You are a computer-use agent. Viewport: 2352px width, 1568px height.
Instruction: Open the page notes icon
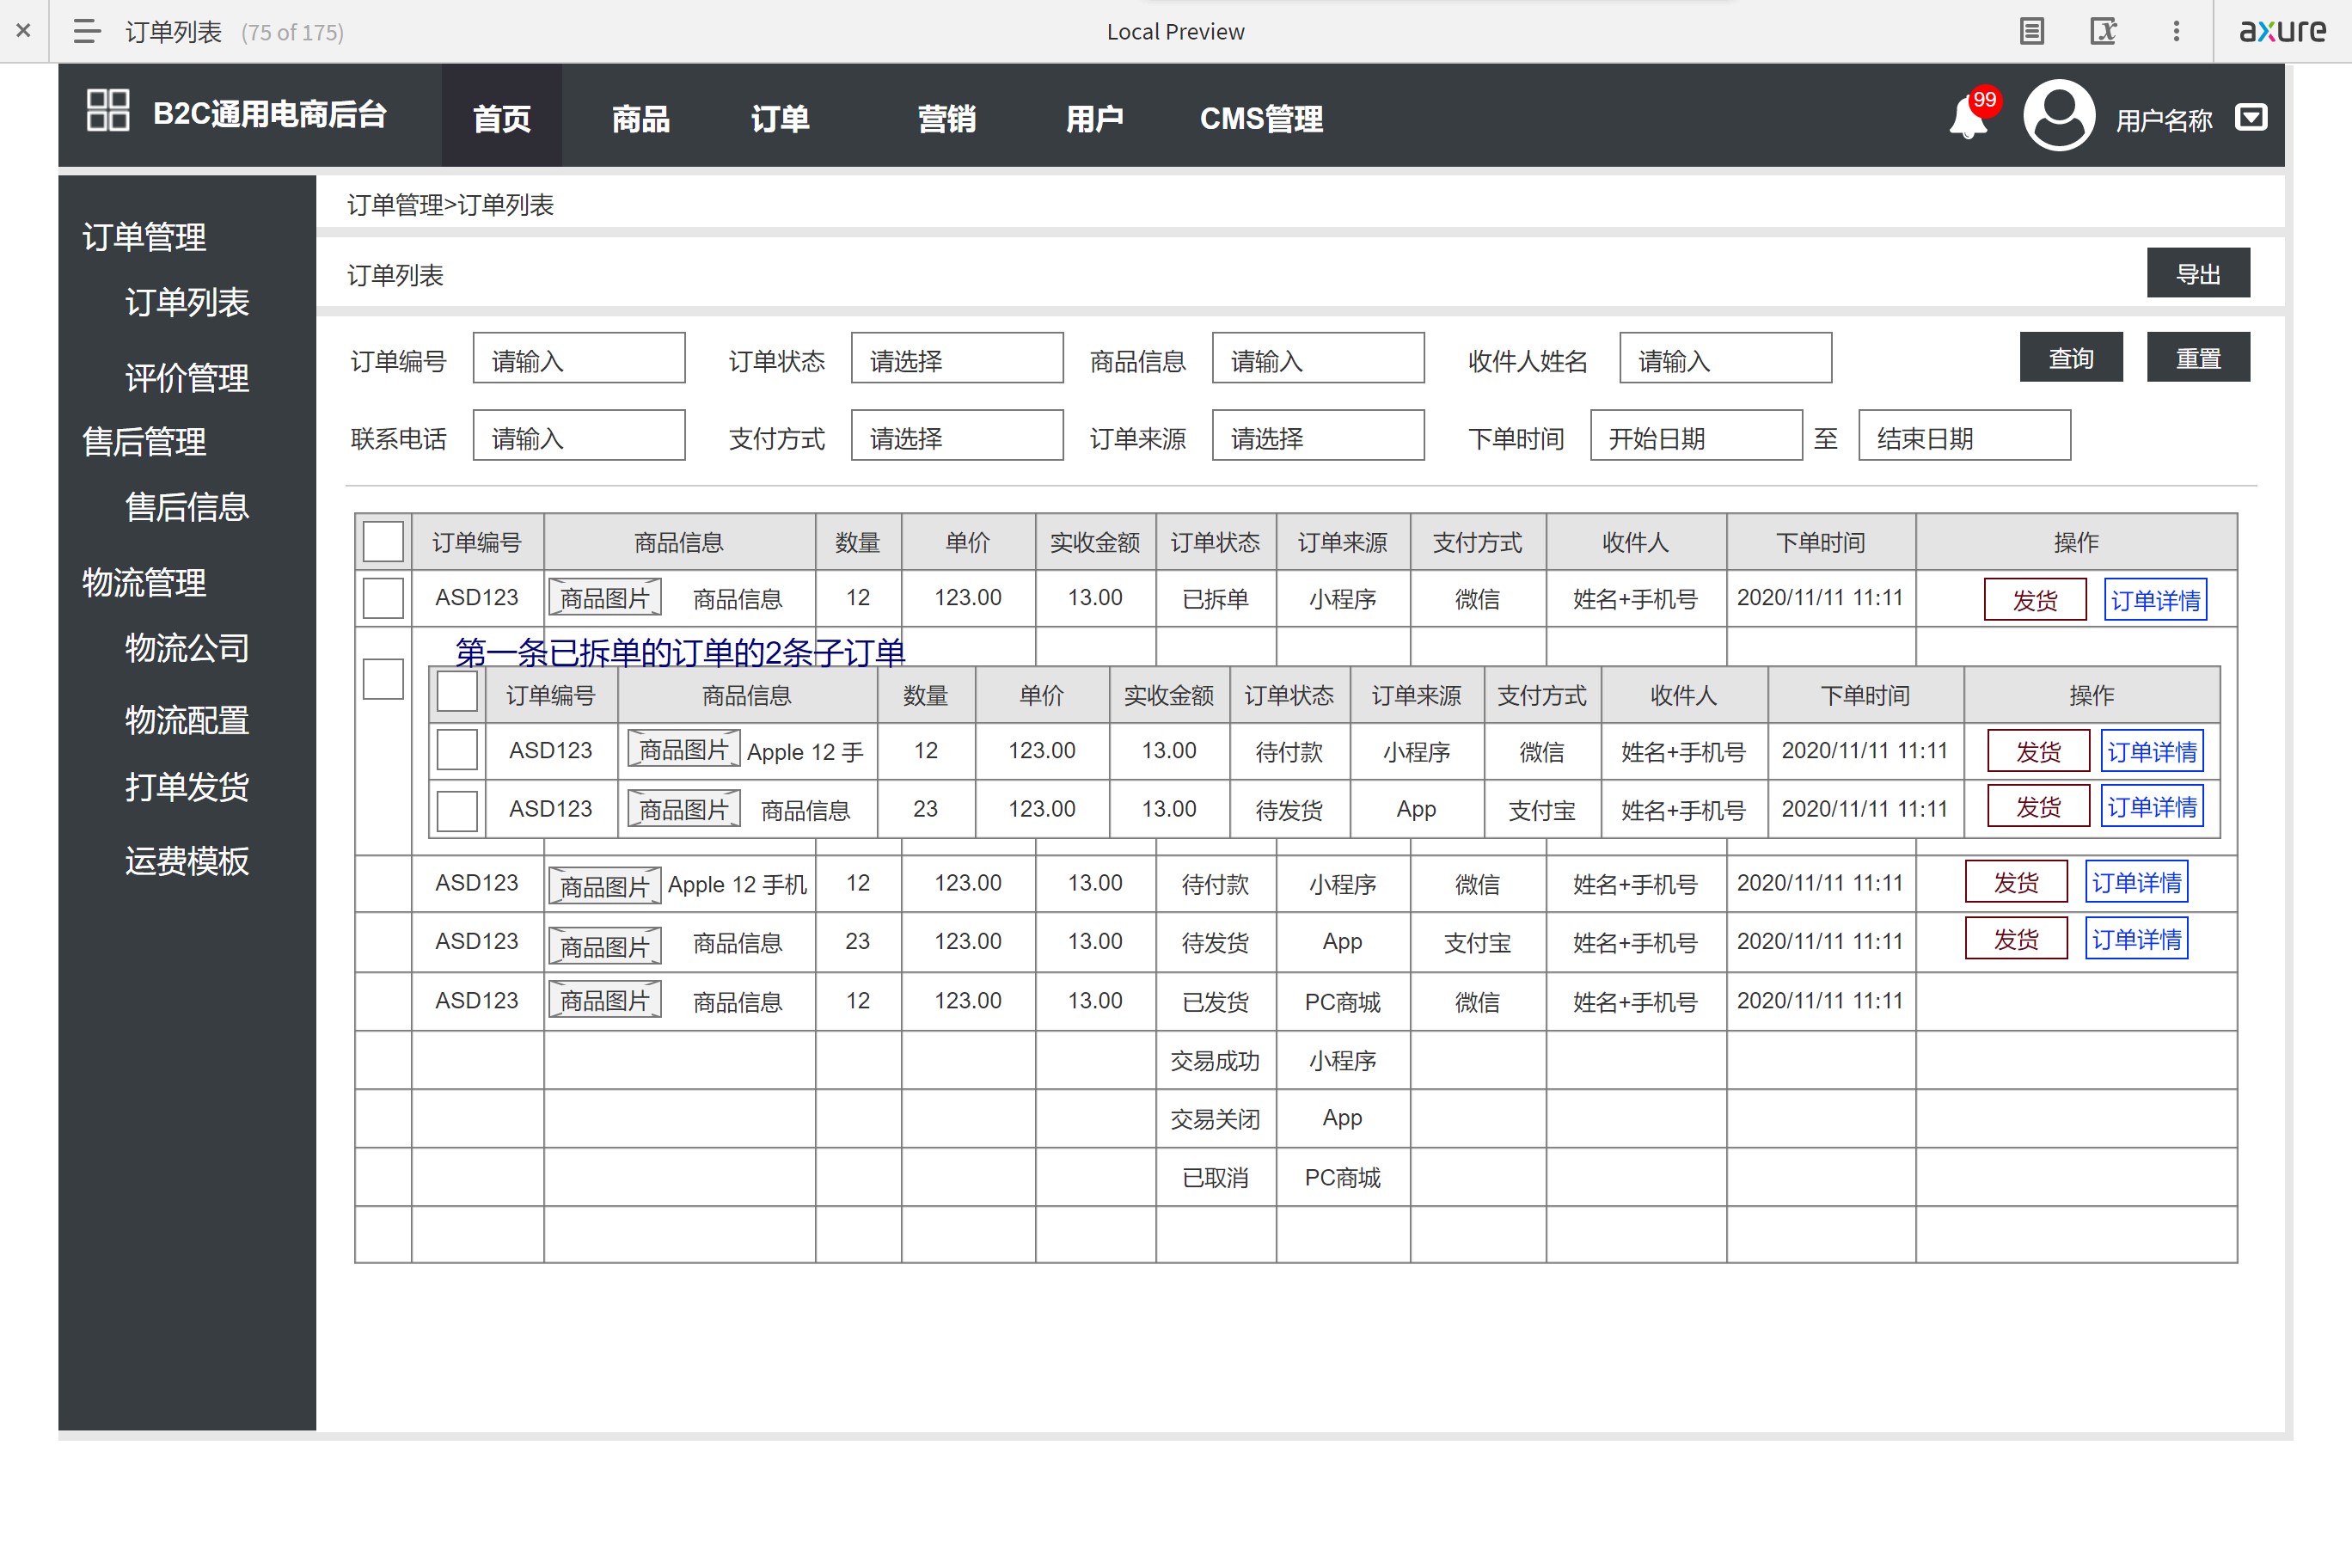(x=2031, y=31)
